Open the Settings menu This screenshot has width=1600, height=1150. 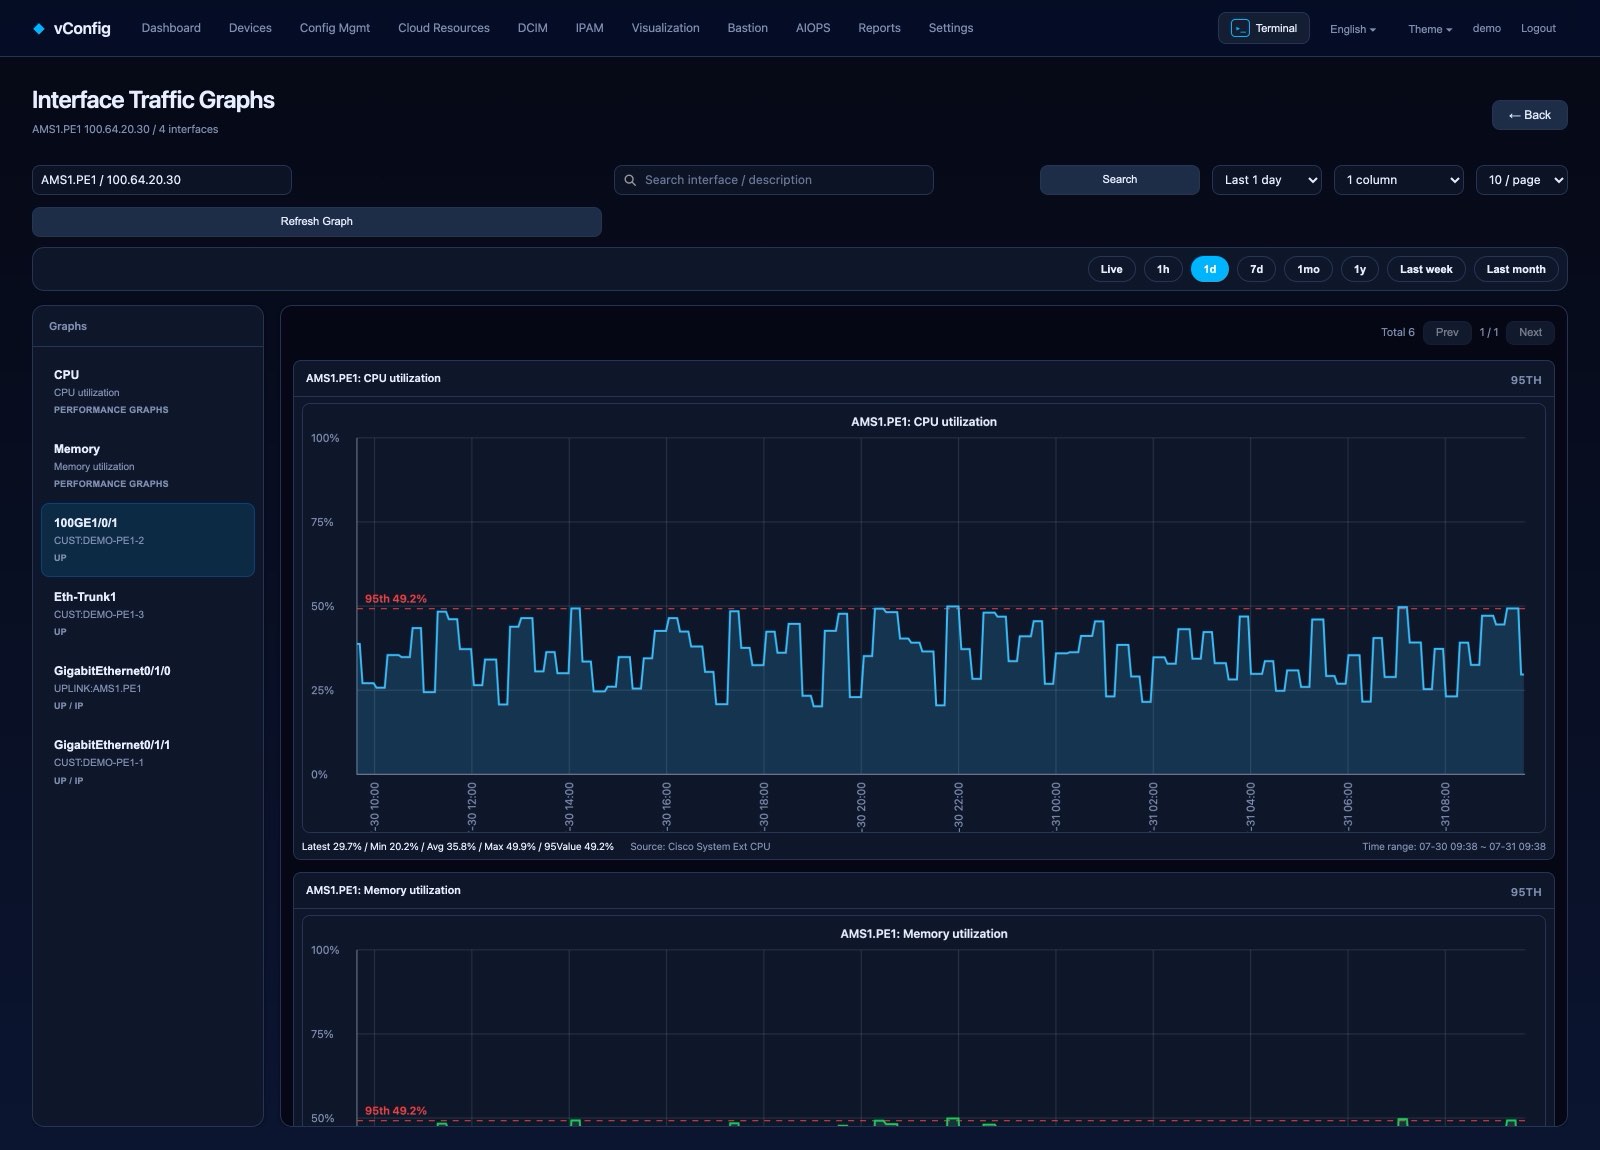pyautogui.click(x=950, y=28)
